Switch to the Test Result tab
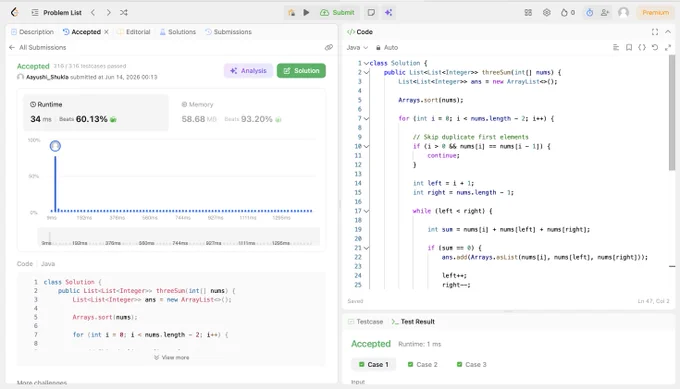Viewport: 680px width, 389px height. pos(413,321)
